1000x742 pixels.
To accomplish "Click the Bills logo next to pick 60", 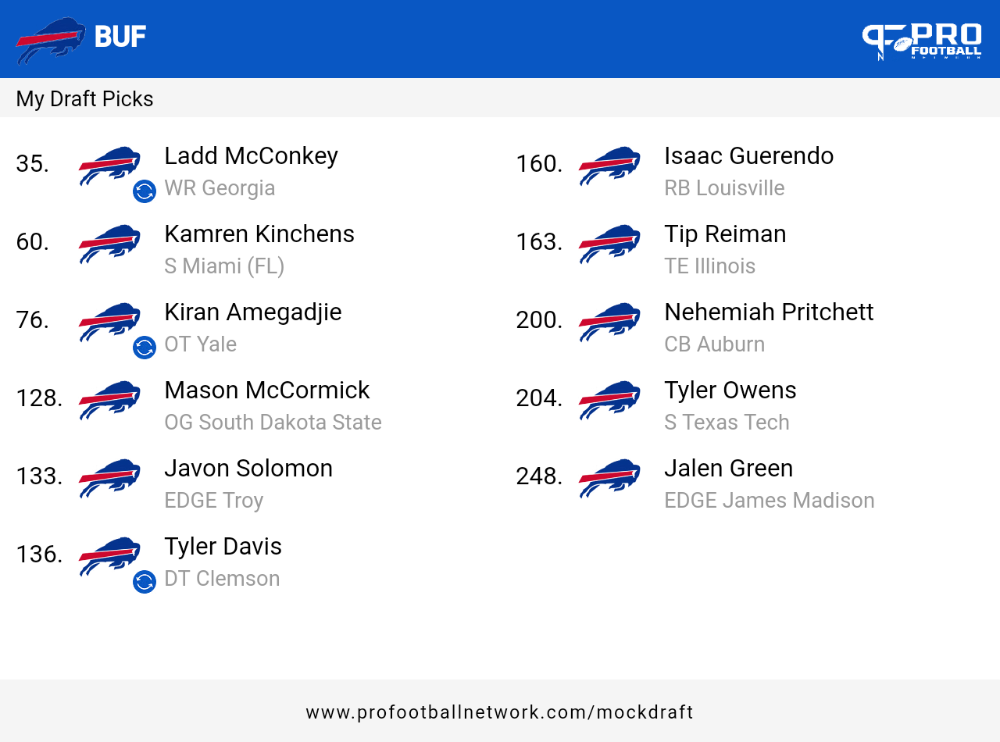I will click(x=110, y=243).
